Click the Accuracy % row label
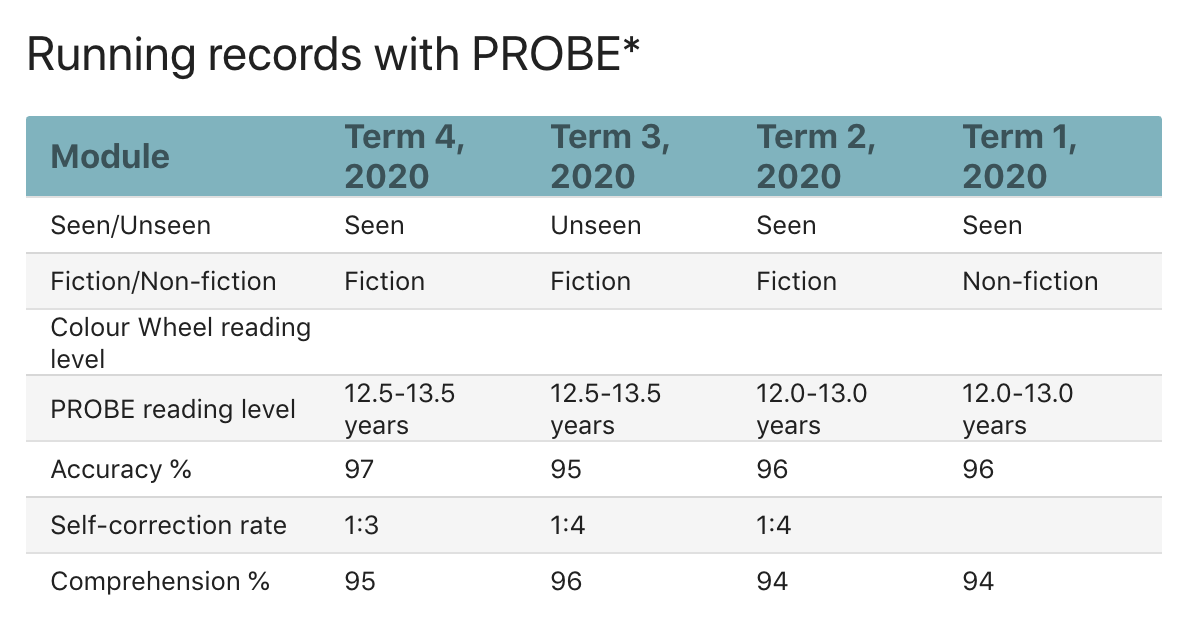 tap(121, 469)
